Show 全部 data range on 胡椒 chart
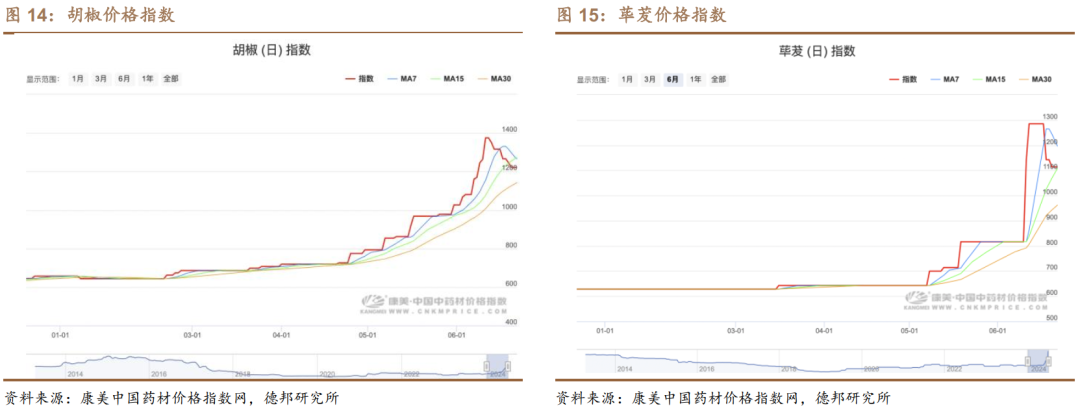1080x408 pixels. tap(171, 78)
